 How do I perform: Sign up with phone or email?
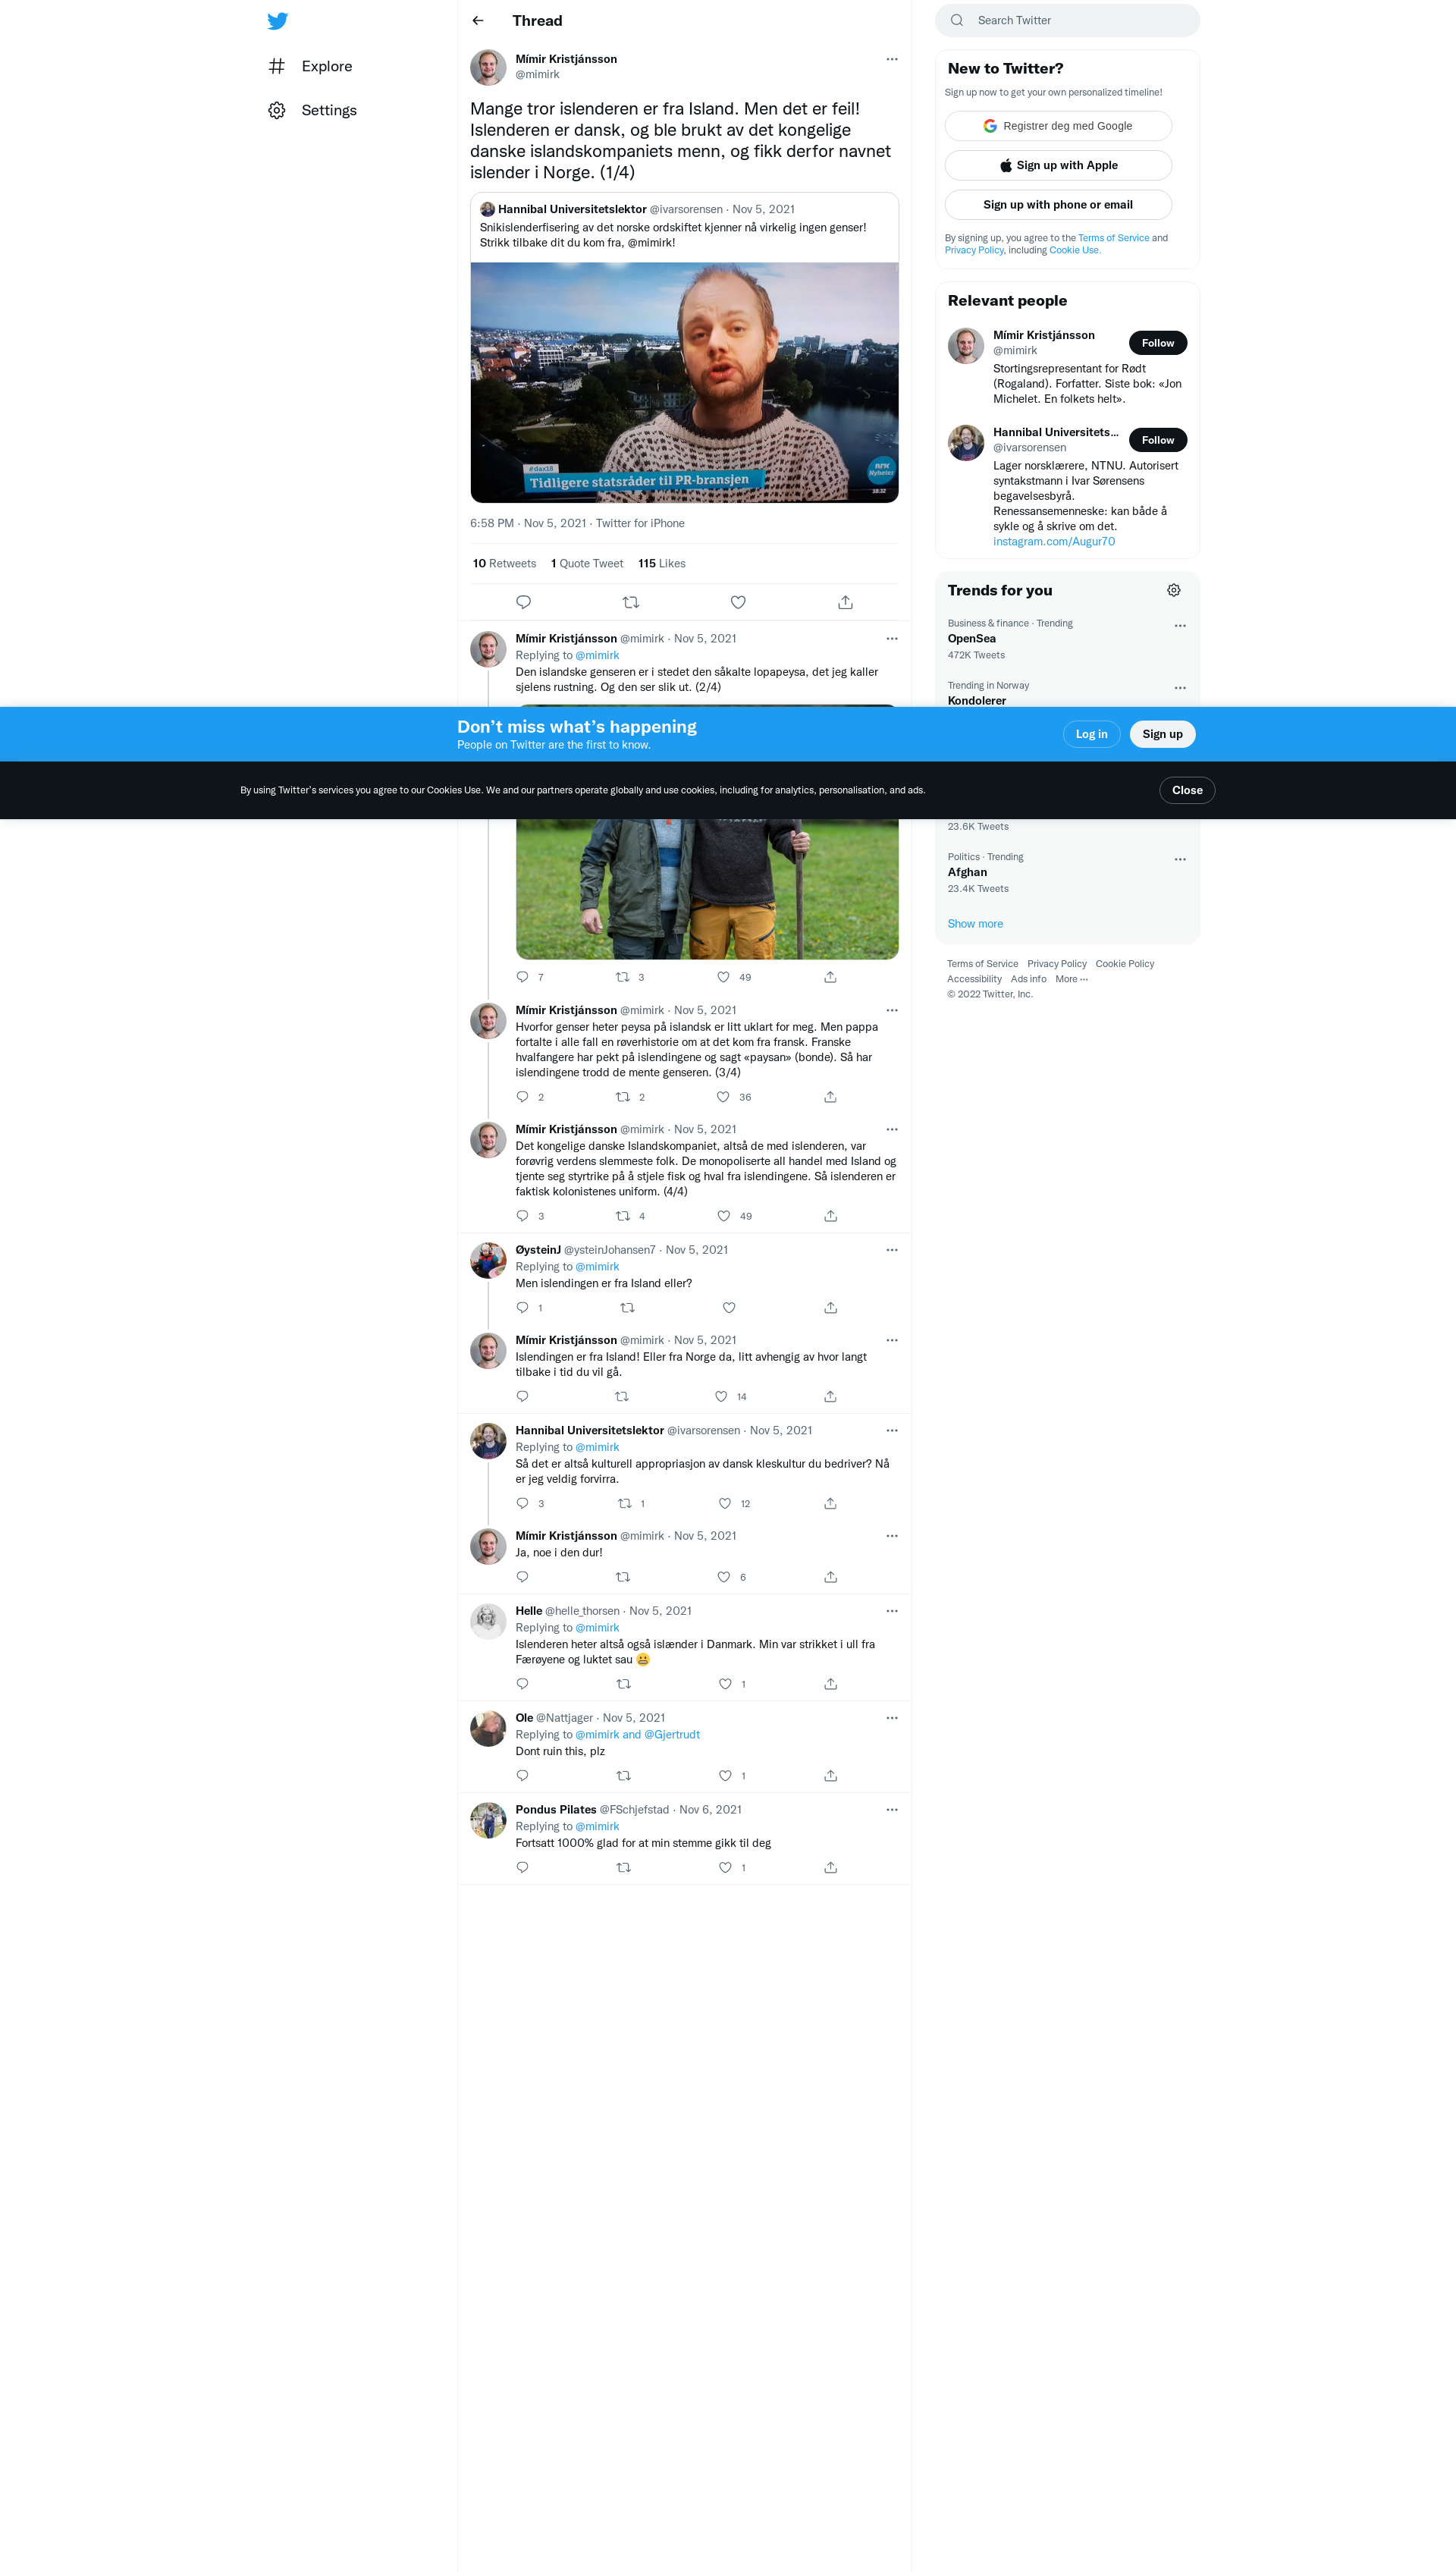[x=1058, y=205]
